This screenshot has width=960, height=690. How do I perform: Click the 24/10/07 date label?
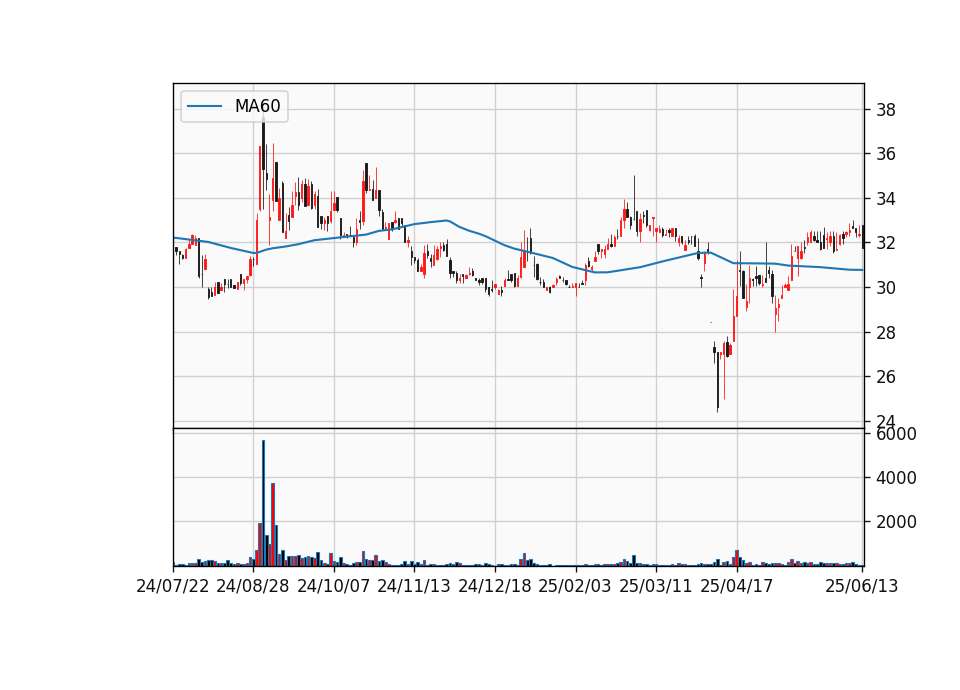334,586
